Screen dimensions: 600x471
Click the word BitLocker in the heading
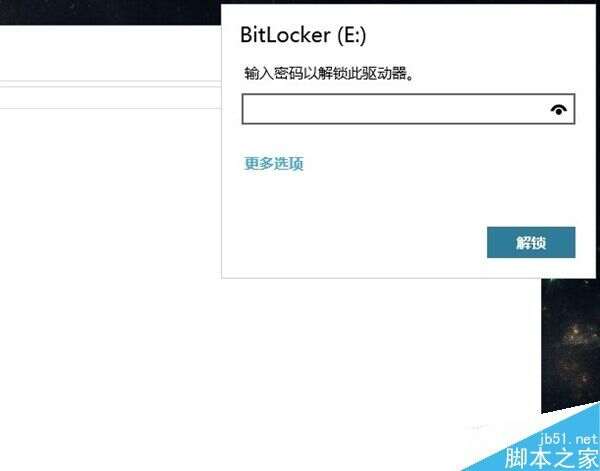click(285, 35)
